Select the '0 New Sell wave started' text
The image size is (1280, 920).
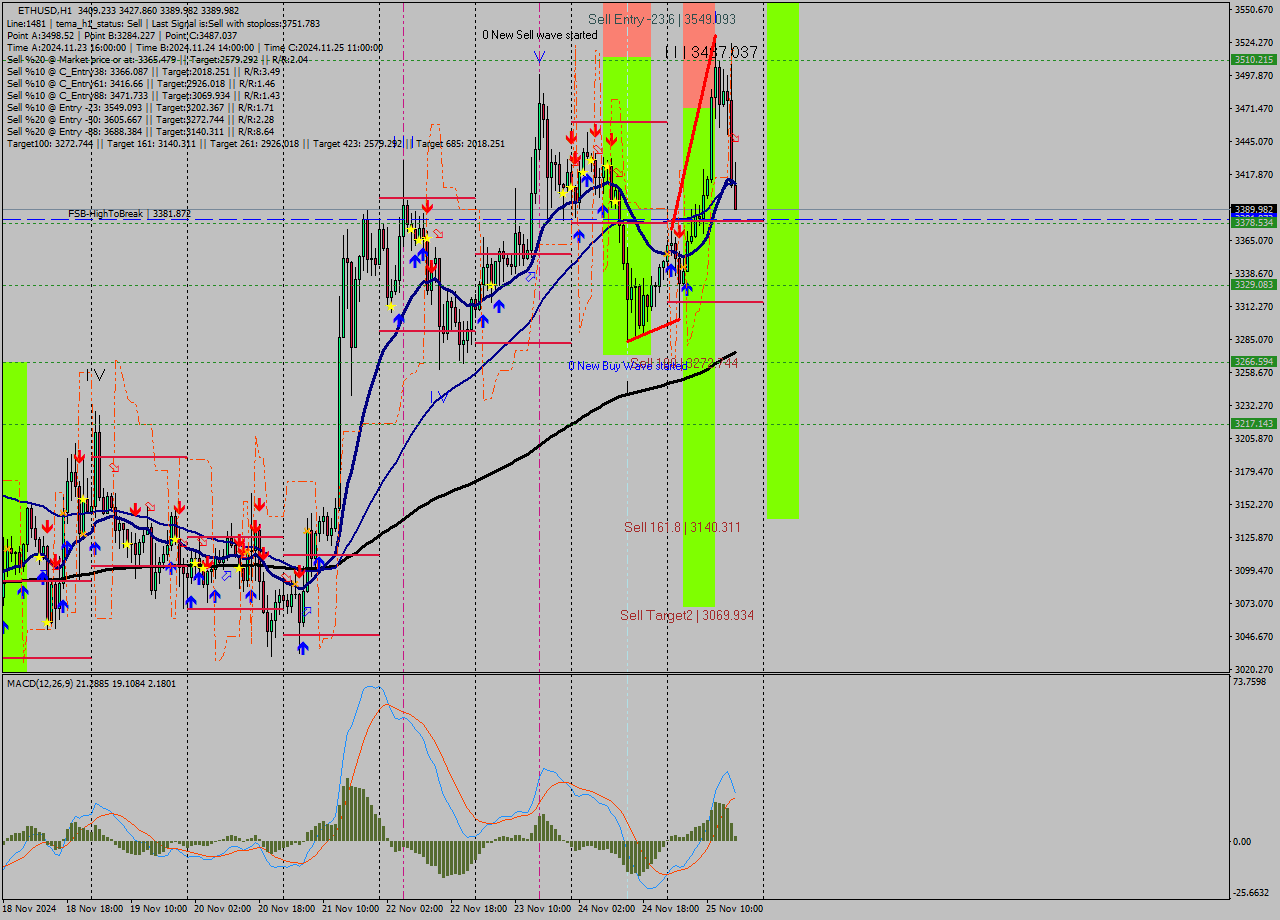pos(539,35)
